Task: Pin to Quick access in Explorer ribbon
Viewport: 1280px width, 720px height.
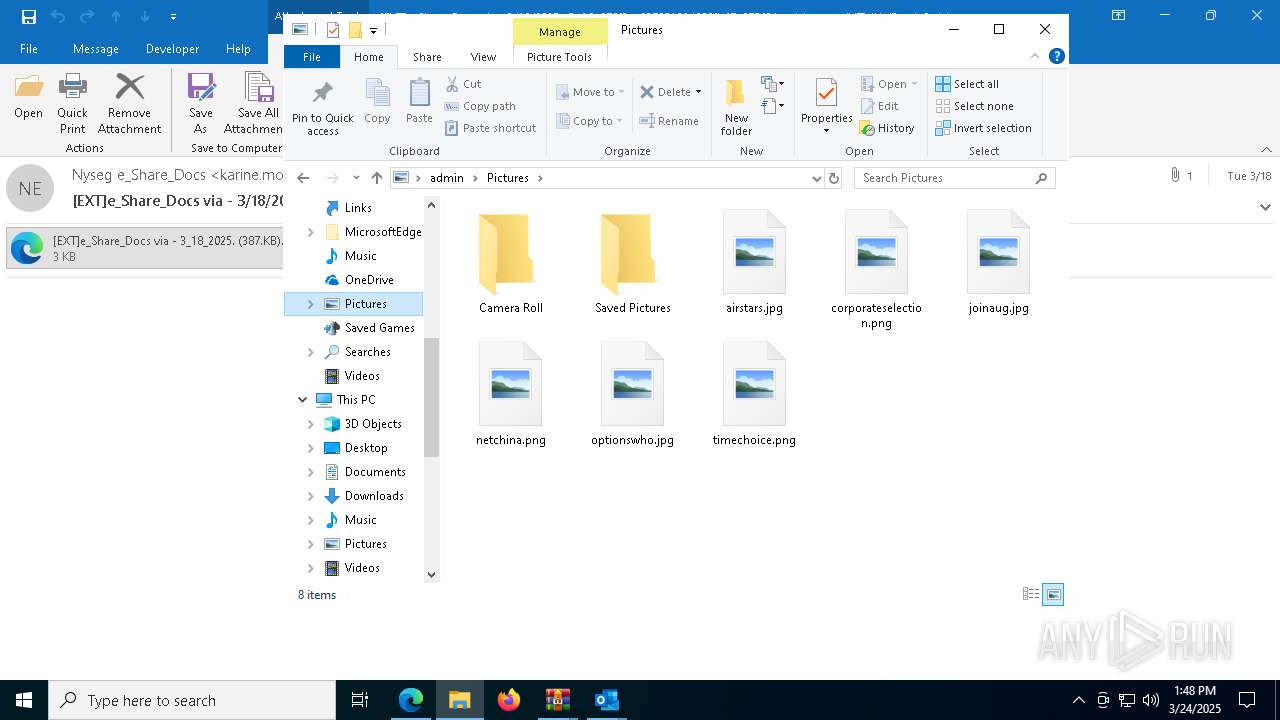Action: (322, 109)
